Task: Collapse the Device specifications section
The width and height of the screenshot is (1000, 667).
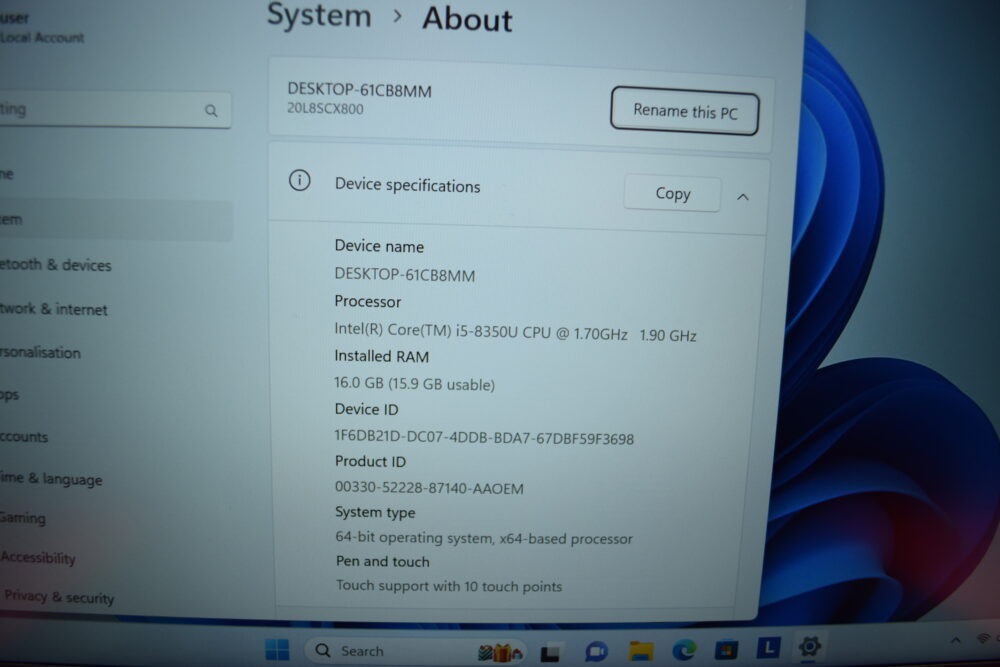Action: click(x=742, y=197)
